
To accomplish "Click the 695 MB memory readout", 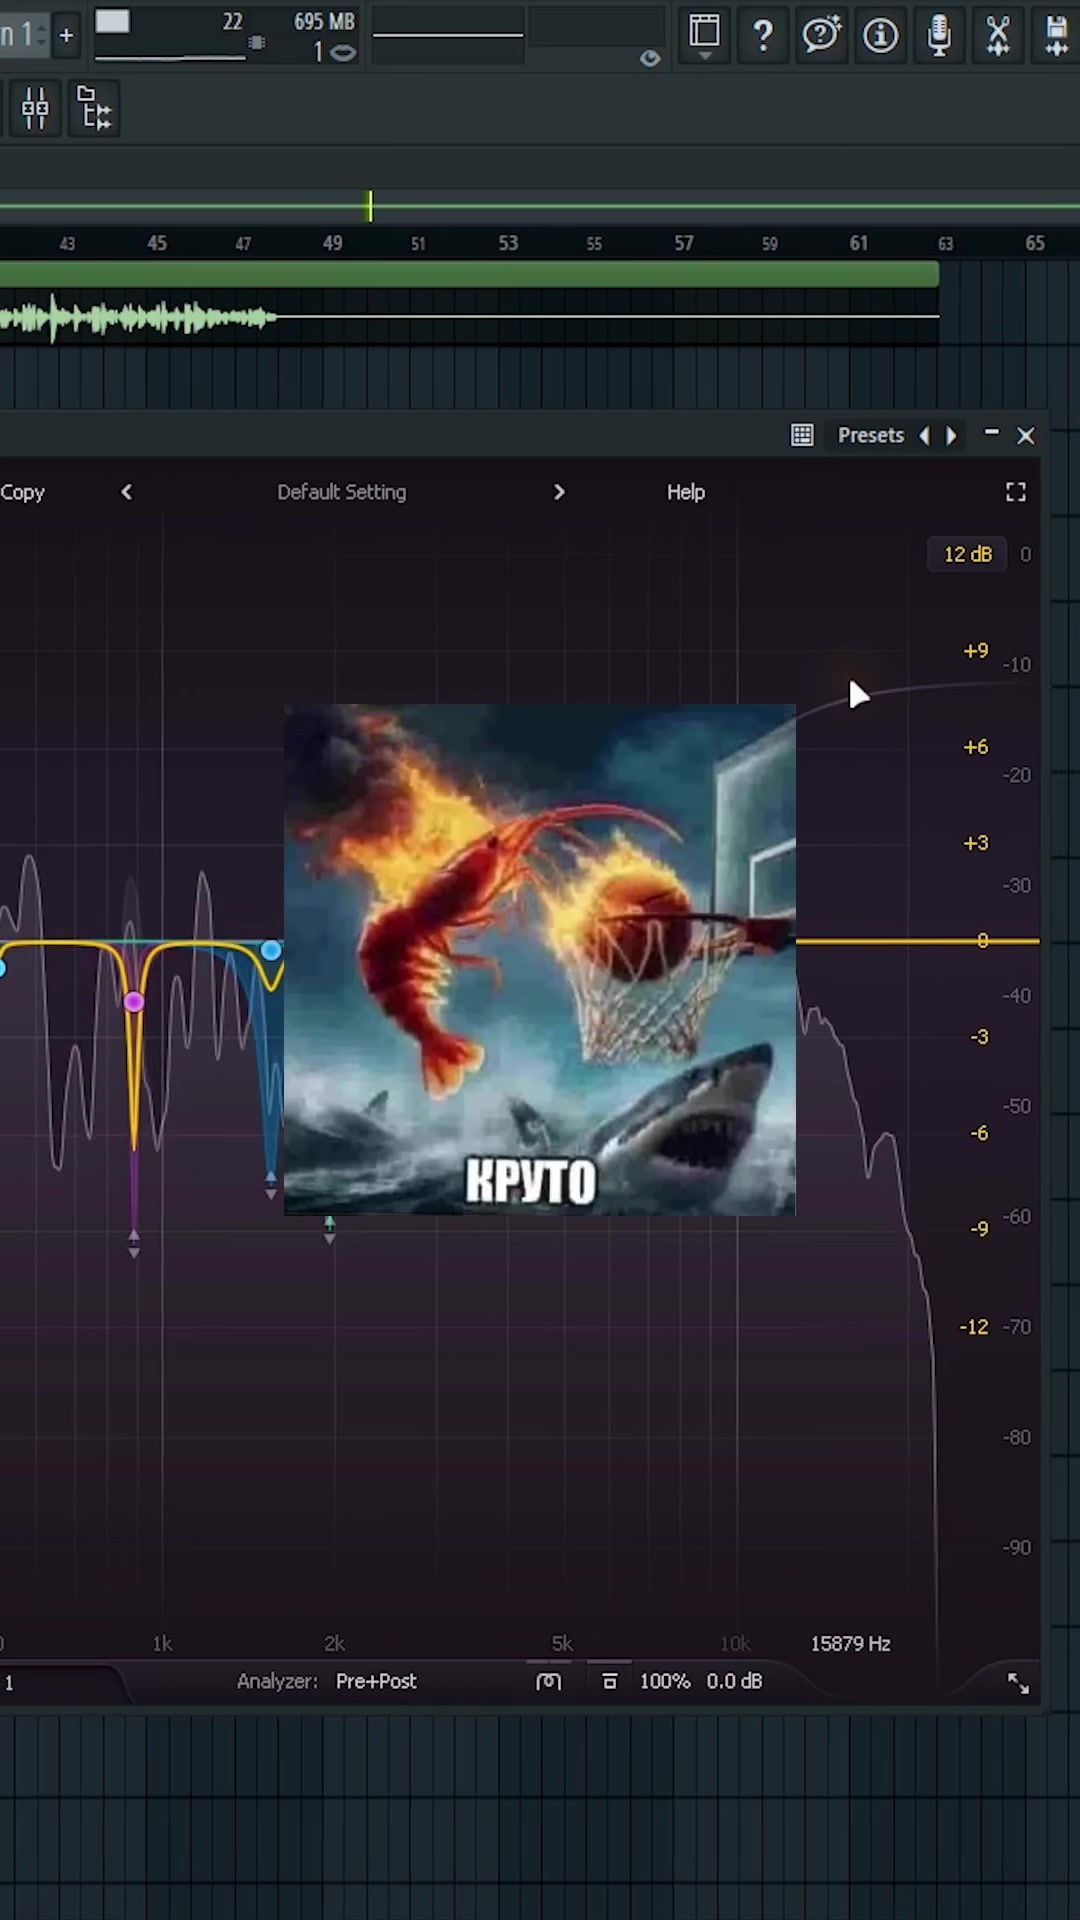I will [x=324, y=21].
